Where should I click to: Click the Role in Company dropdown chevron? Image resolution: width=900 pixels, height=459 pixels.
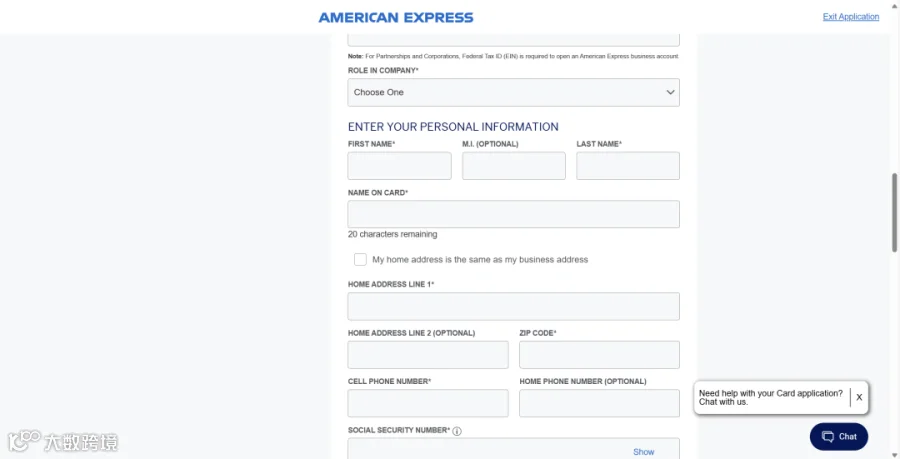point(670,92)
